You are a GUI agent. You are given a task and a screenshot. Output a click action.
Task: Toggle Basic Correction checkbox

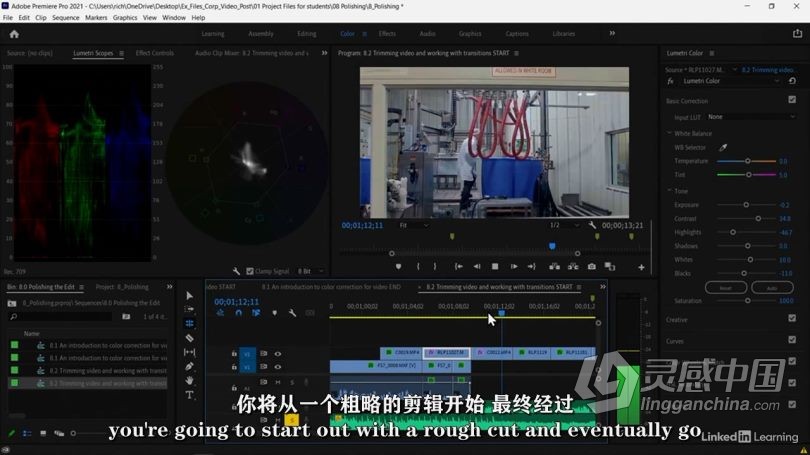pos(792,100)
